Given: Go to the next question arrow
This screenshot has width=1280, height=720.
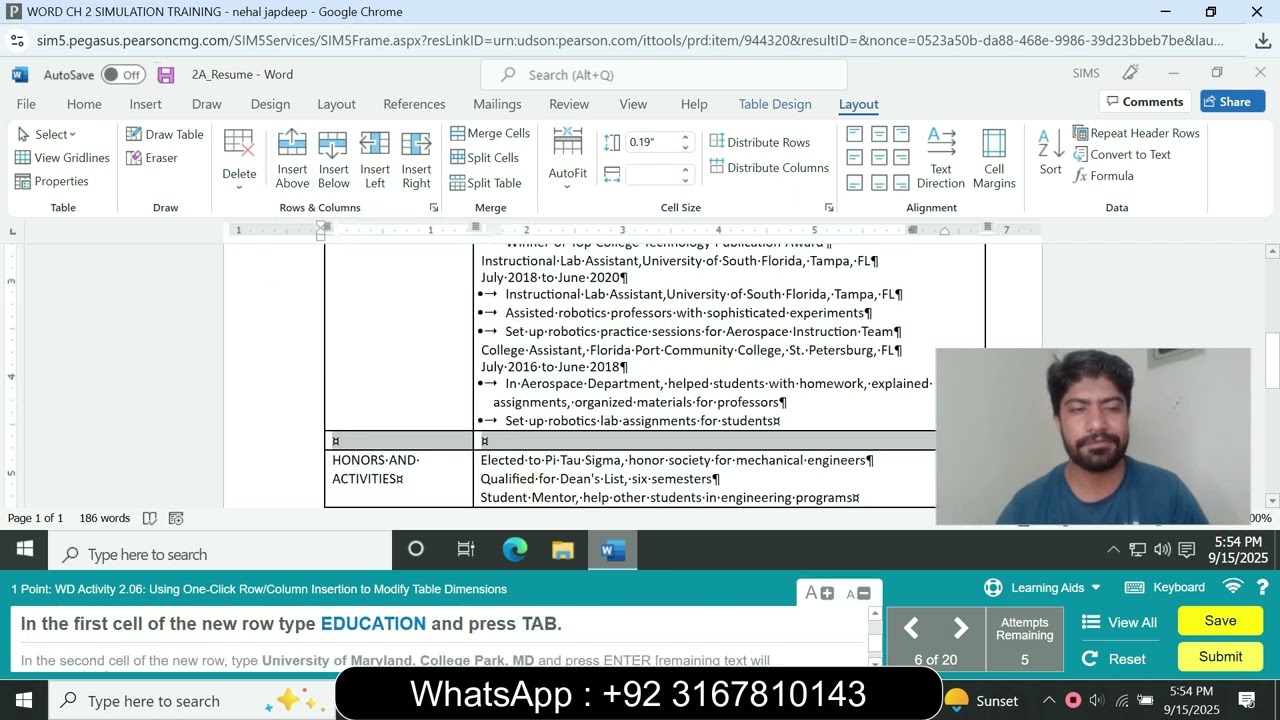Looking at the screenshot, I should [960, 628].
